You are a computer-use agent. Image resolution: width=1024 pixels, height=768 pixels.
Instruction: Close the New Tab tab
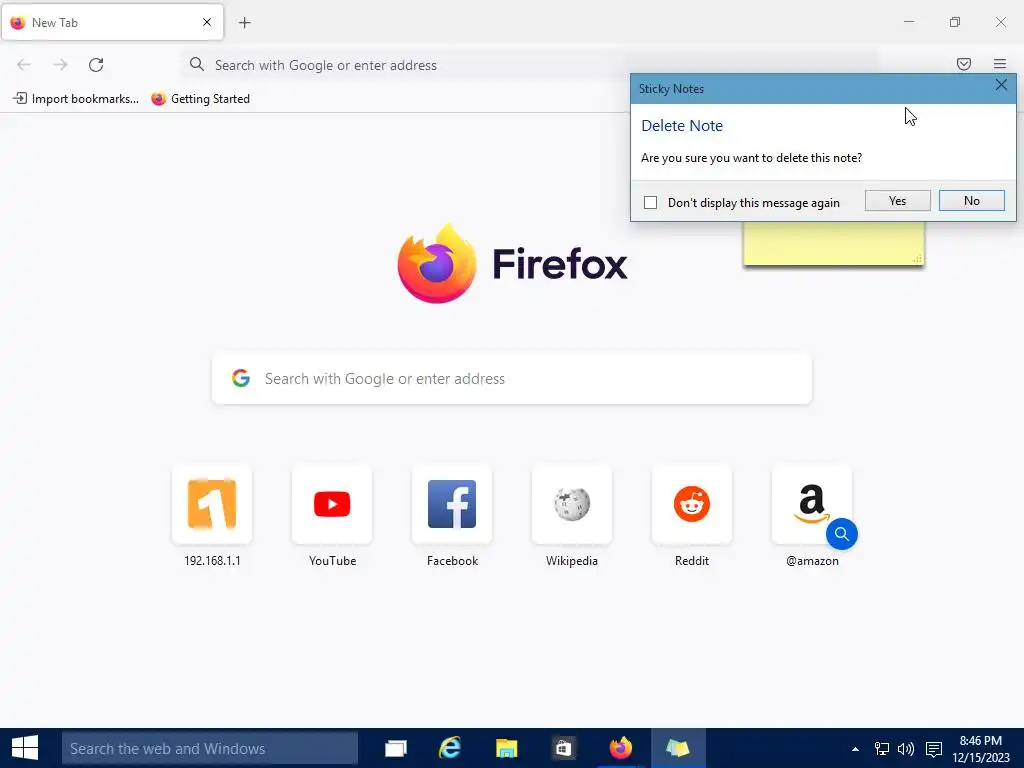tap(207, 22)
